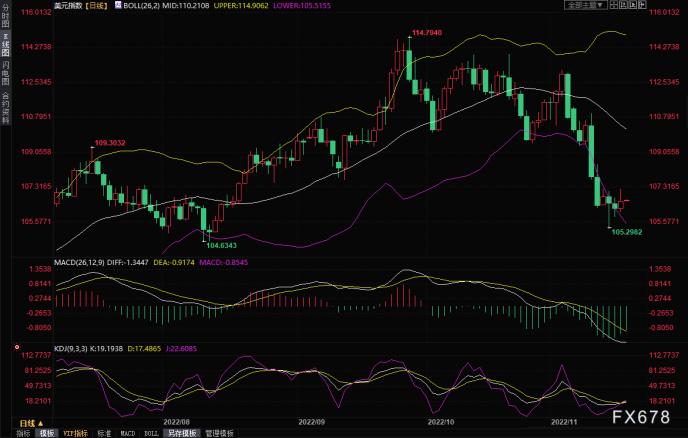Switch to 分时图 side tab
Screen dimensions: 688x438
(5, 16)
